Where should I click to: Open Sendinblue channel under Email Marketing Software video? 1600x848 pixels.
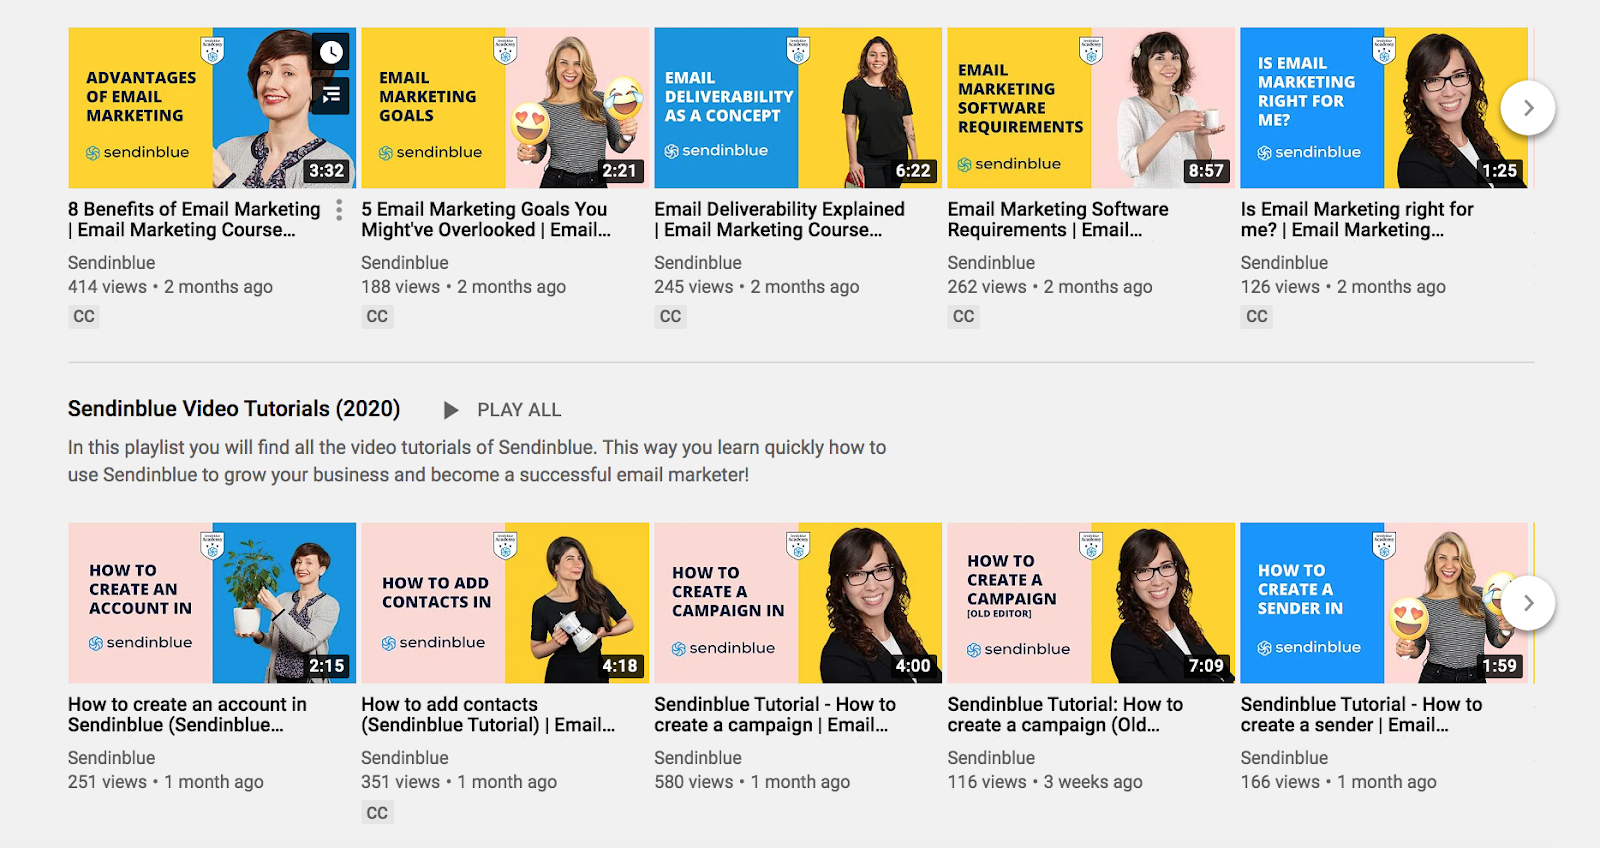[x=991, y=263]
